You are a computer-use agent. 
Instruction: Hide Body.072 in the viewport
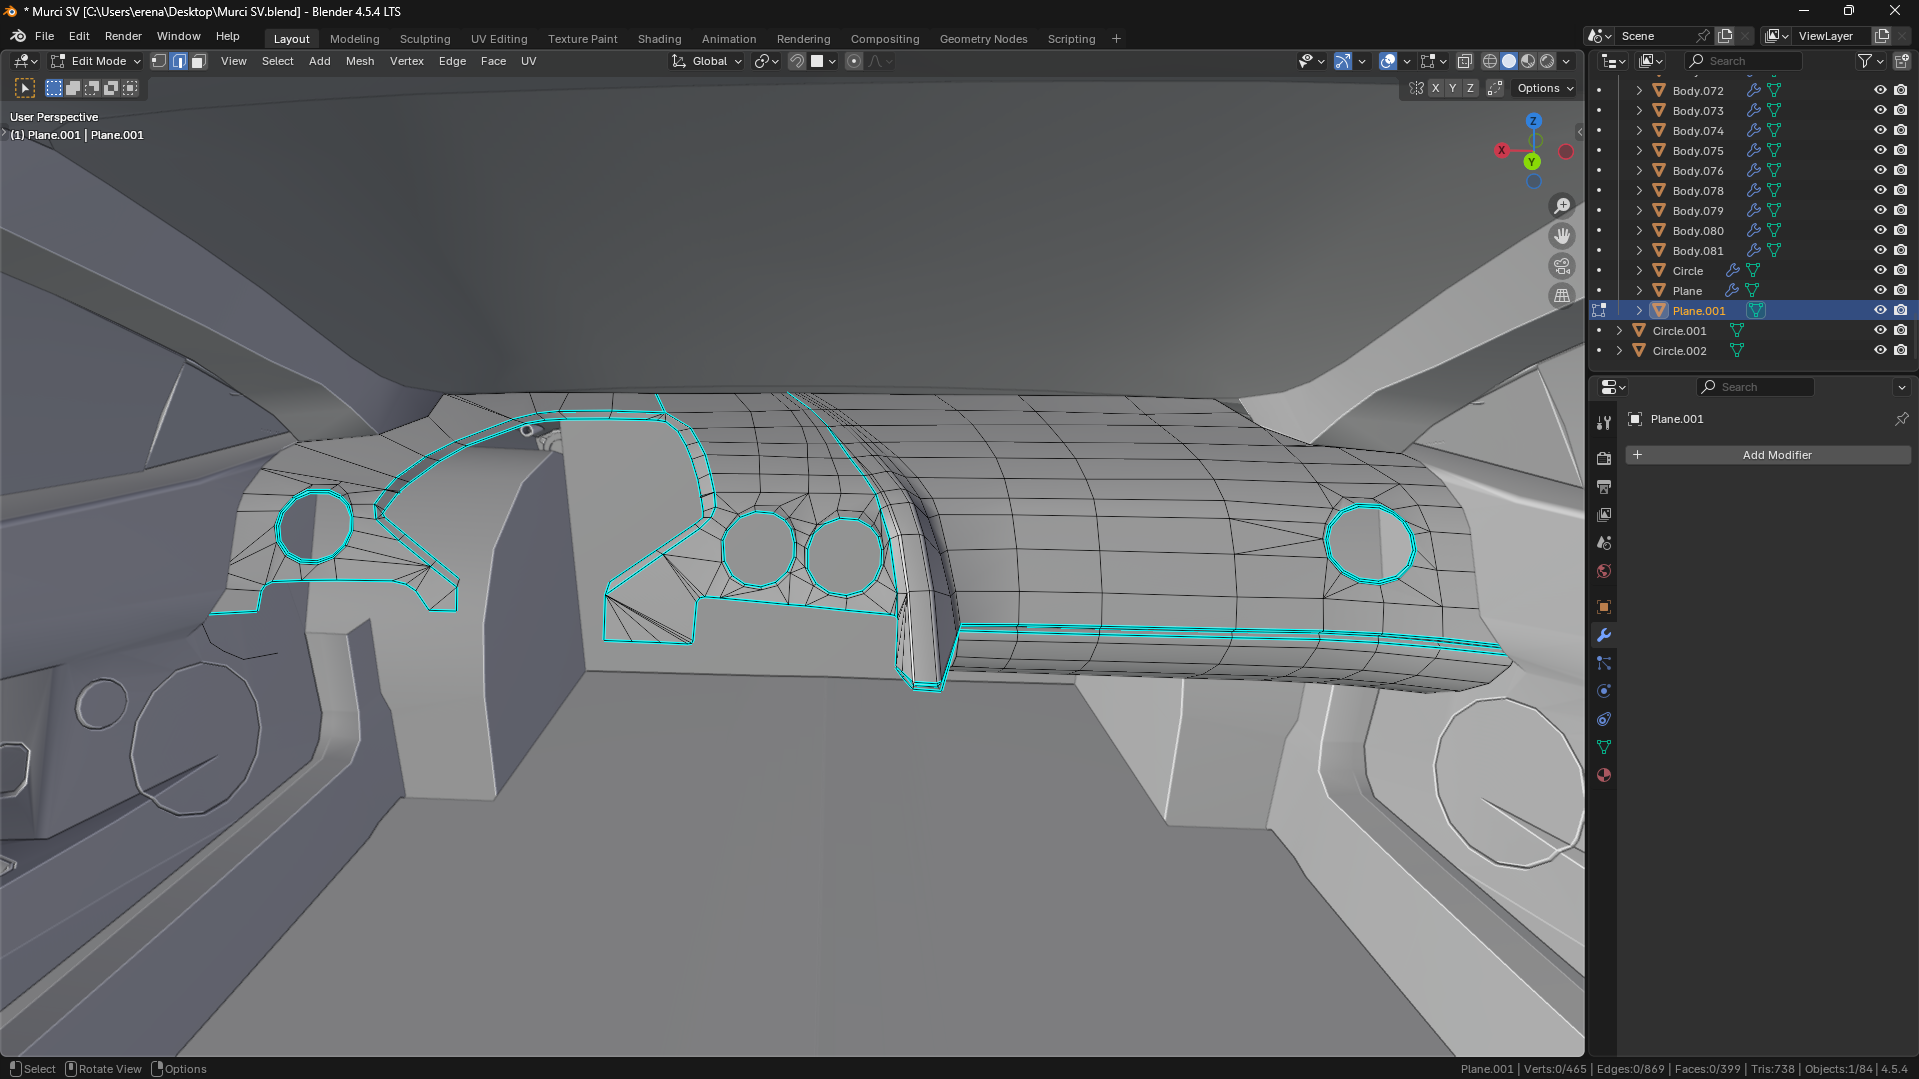click(x=1880, y=90)
